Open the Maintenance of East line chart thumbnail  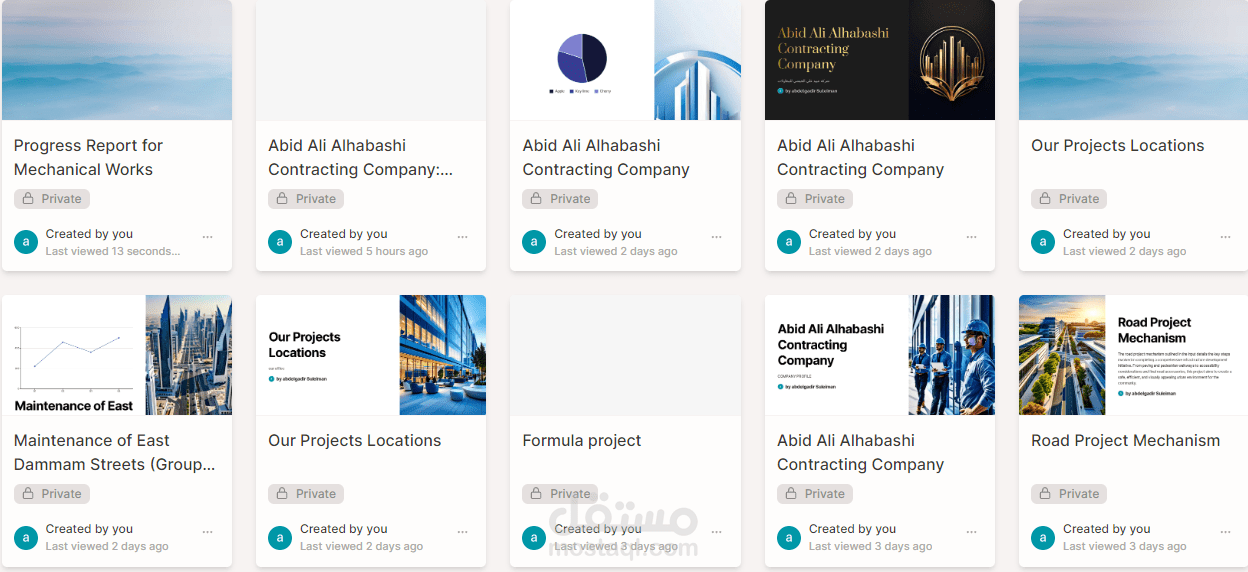[116, 355]
